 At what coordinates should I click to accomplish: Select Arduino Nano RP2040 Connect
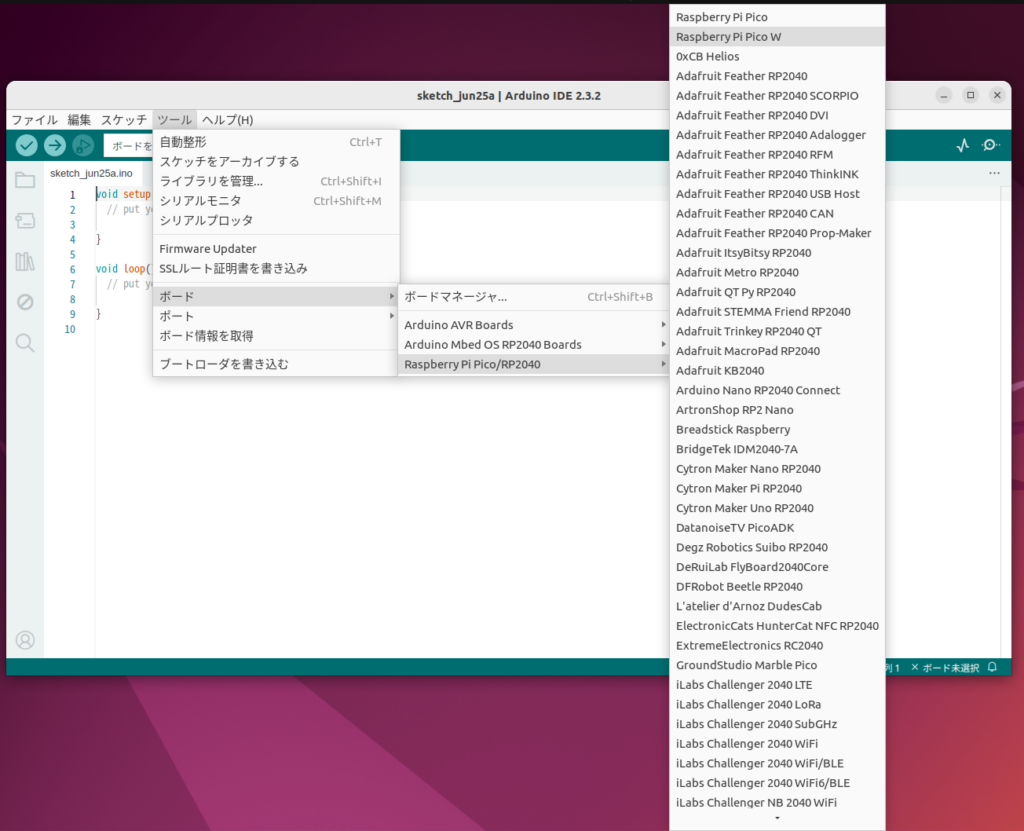click(x=777, y=390)
